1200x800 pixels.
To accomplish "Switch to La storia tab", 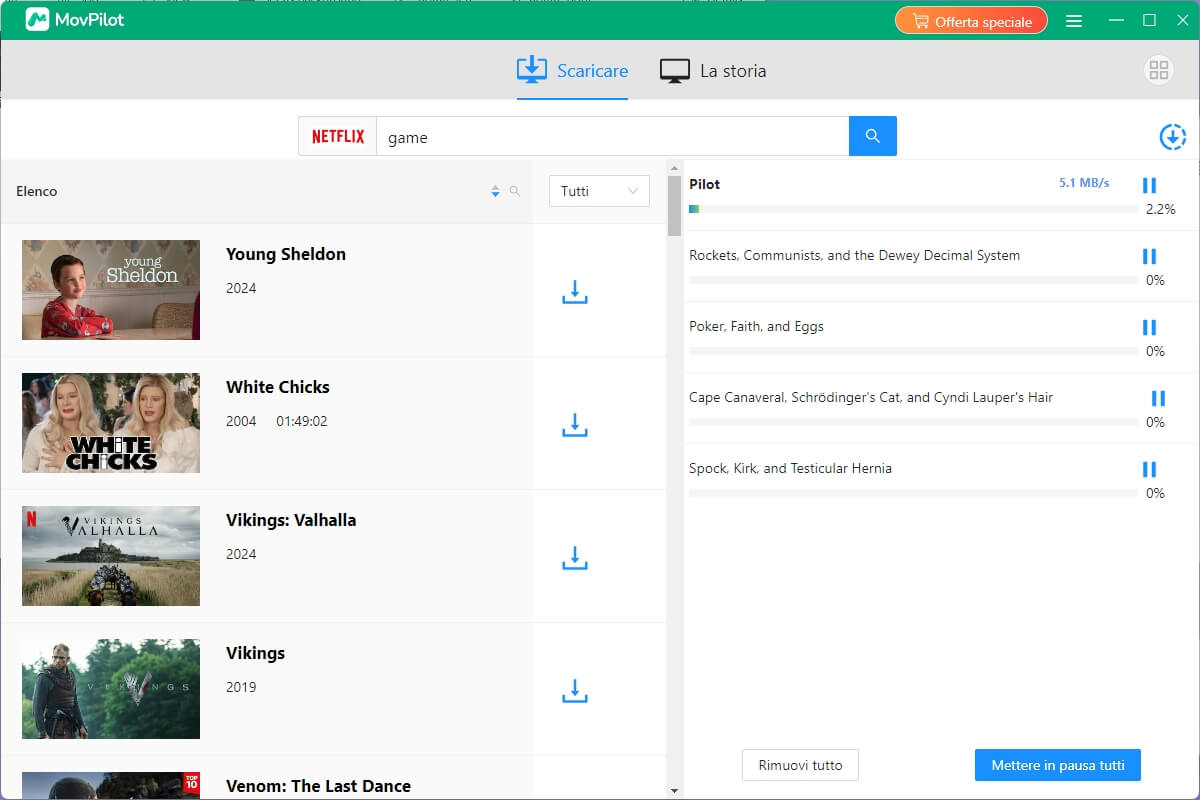I will [713, 71].
